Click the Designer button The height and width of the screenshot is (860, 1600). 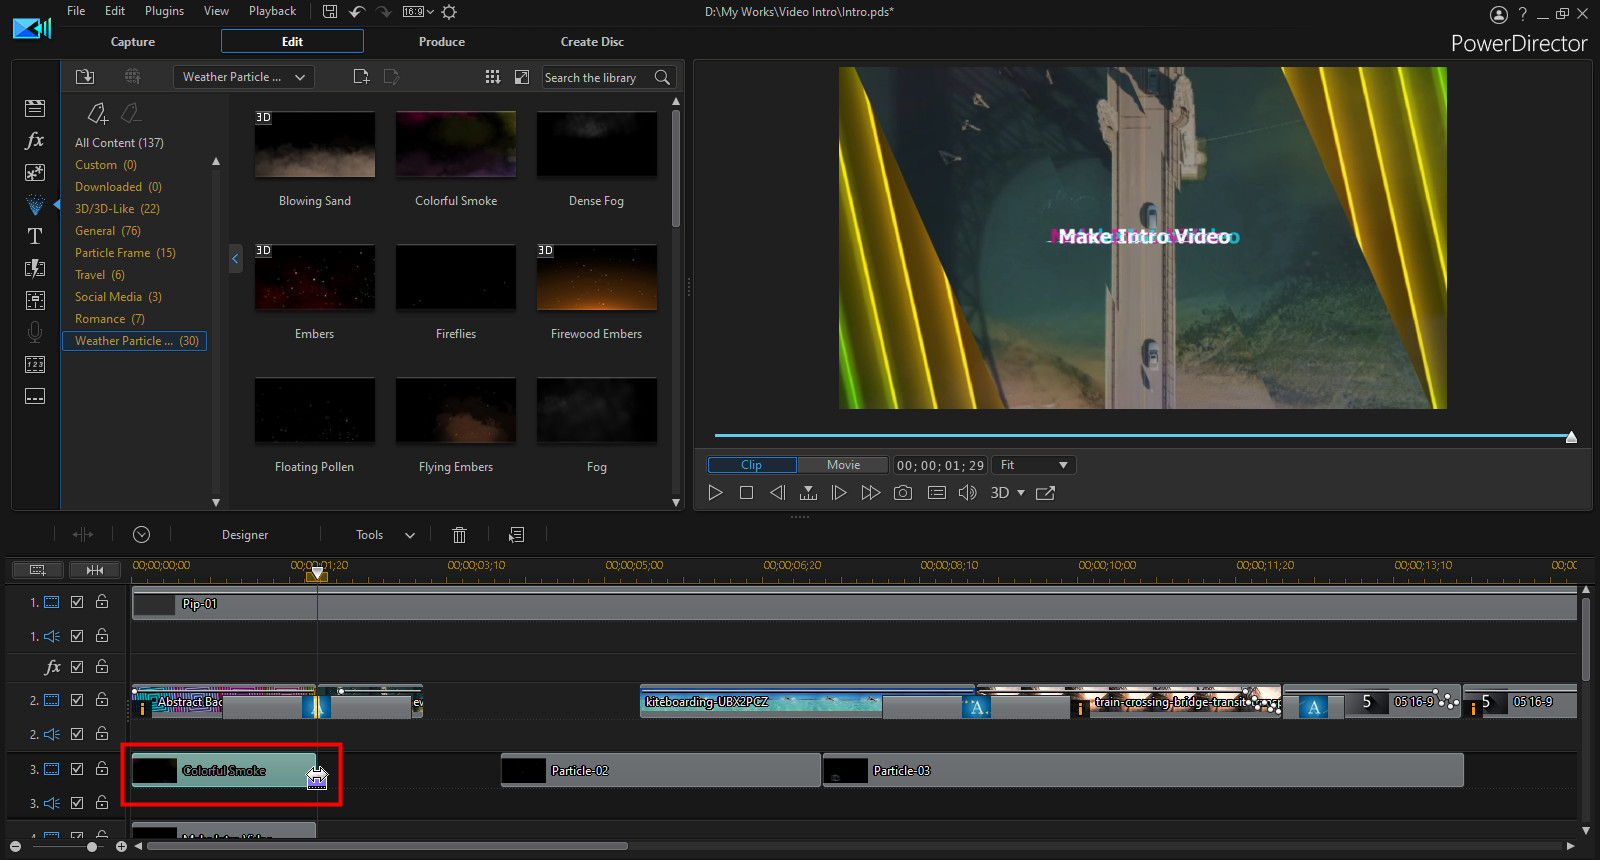coord(245,535)
